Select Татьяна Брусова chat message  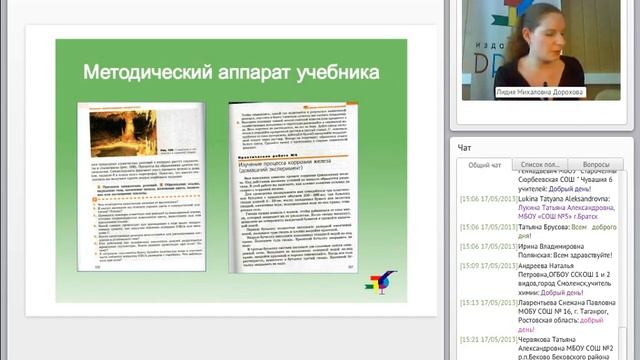(x=539, y=231)
